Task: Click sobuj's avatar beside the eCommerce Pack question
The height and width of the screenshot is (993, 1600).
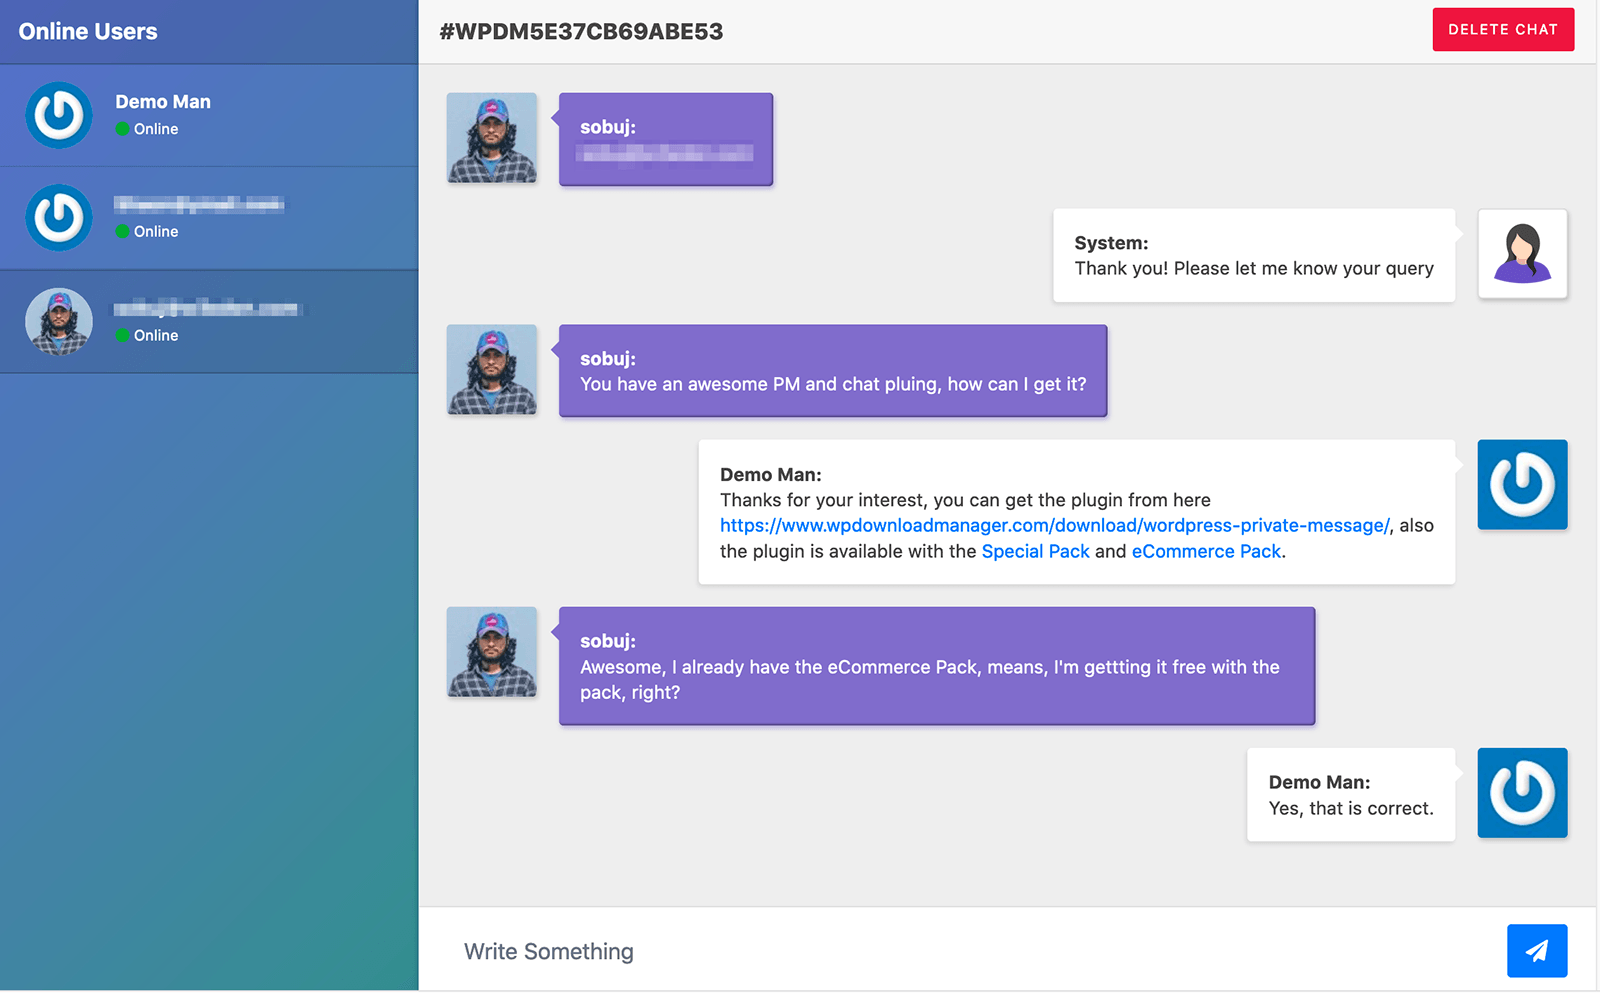Action: click(491, 652)
